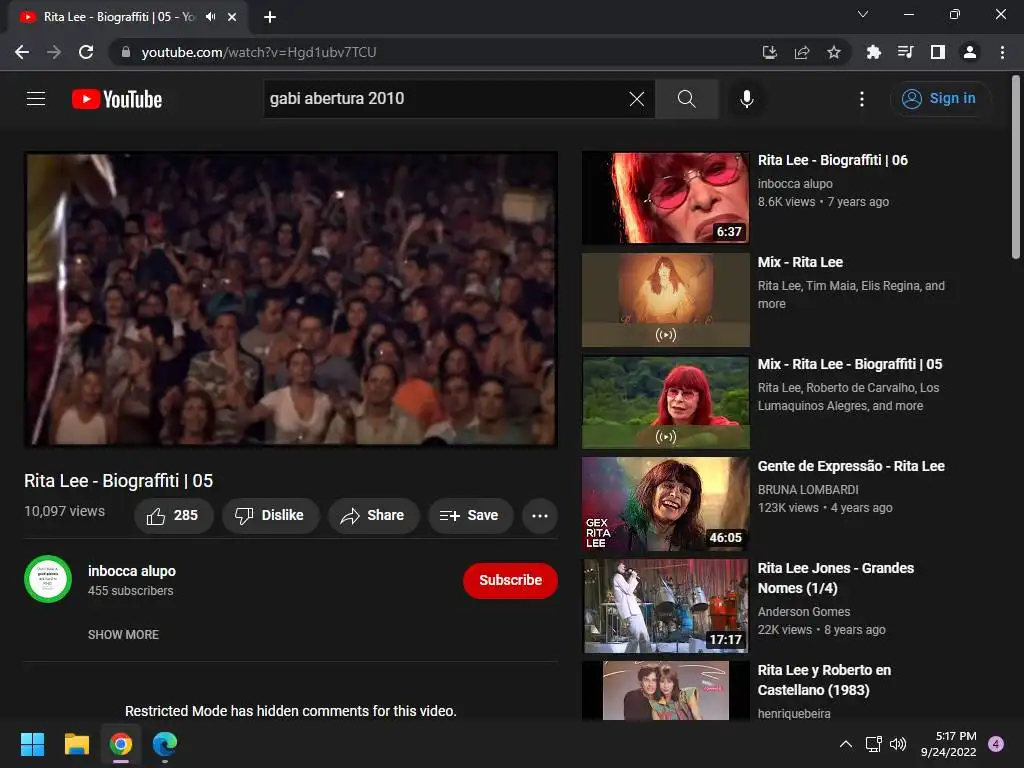Open File Explorer from taskbar

point(76,744)
